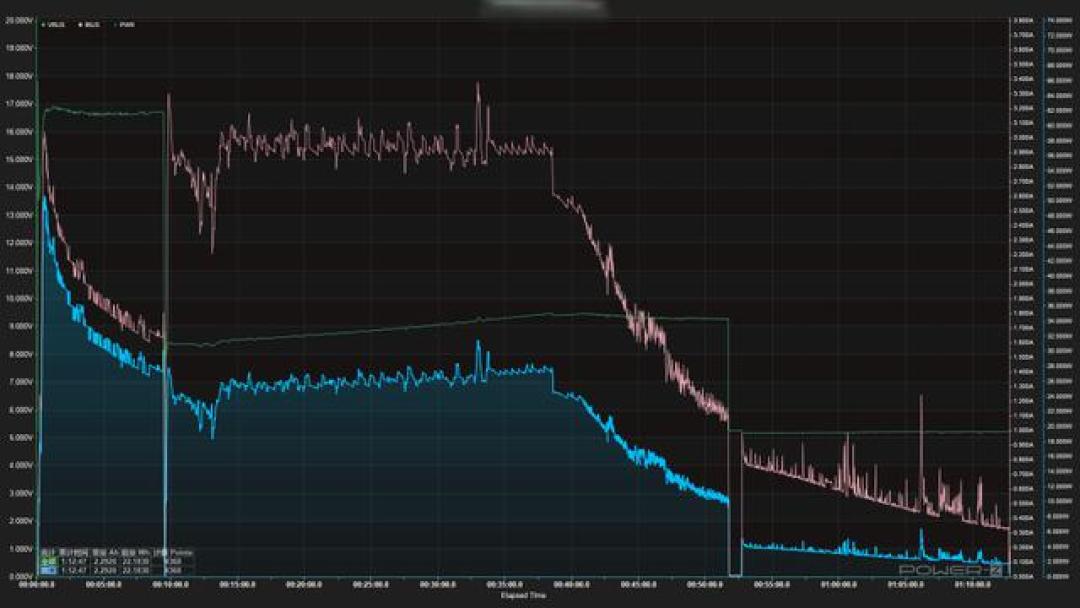The image size is (1080, 608).
Task: Click the 20.000V label on voltage axis
Action: point(19,21)
